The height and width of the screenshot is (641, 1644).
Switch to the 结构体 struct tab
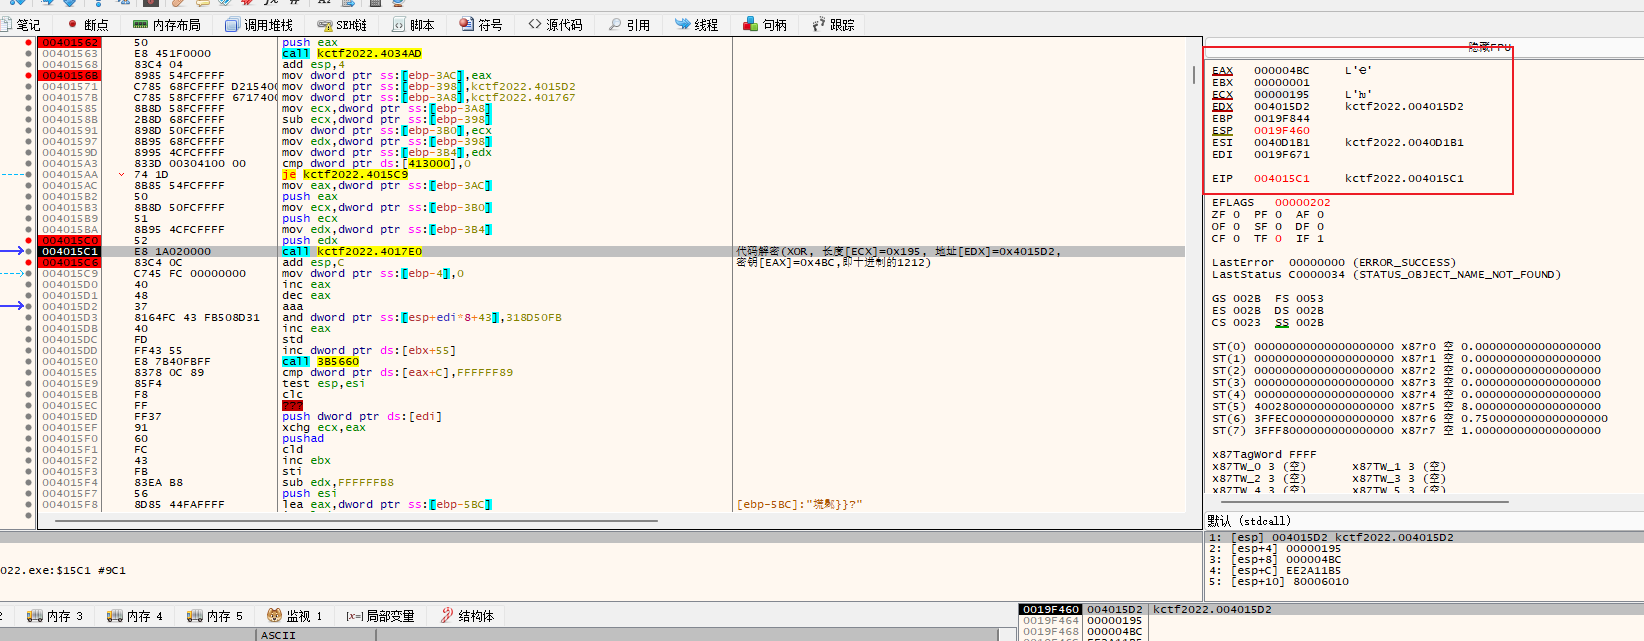467,616
